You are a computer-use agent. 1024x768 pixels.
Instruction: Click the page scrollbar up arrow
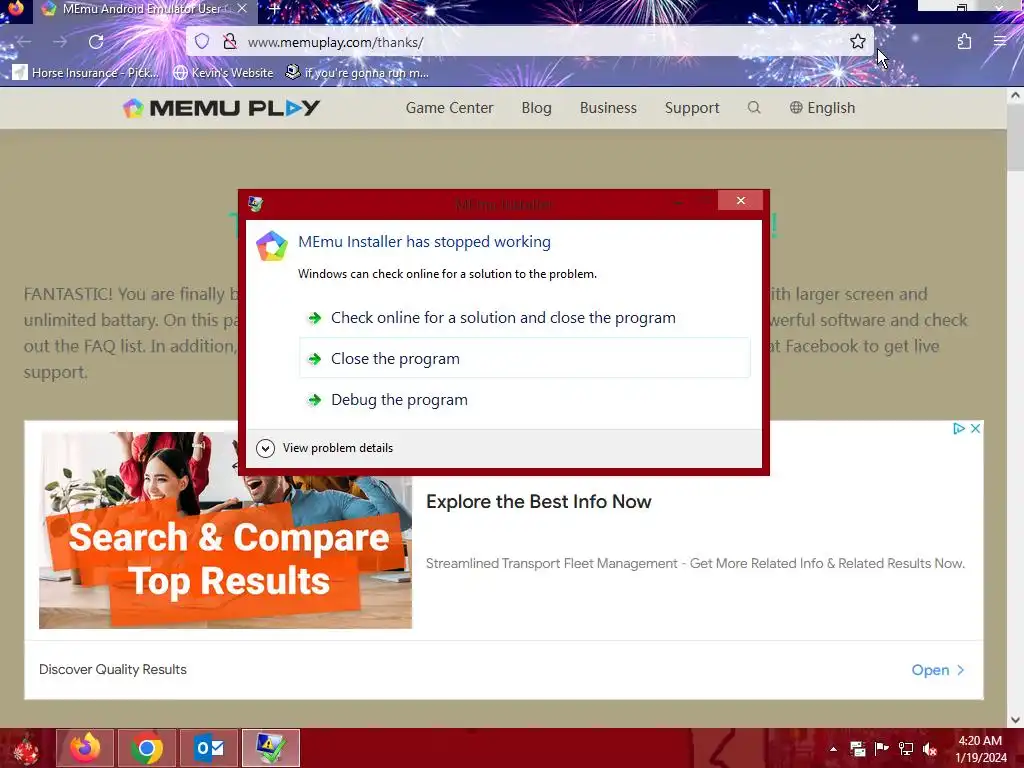(x=1015, y=95)
